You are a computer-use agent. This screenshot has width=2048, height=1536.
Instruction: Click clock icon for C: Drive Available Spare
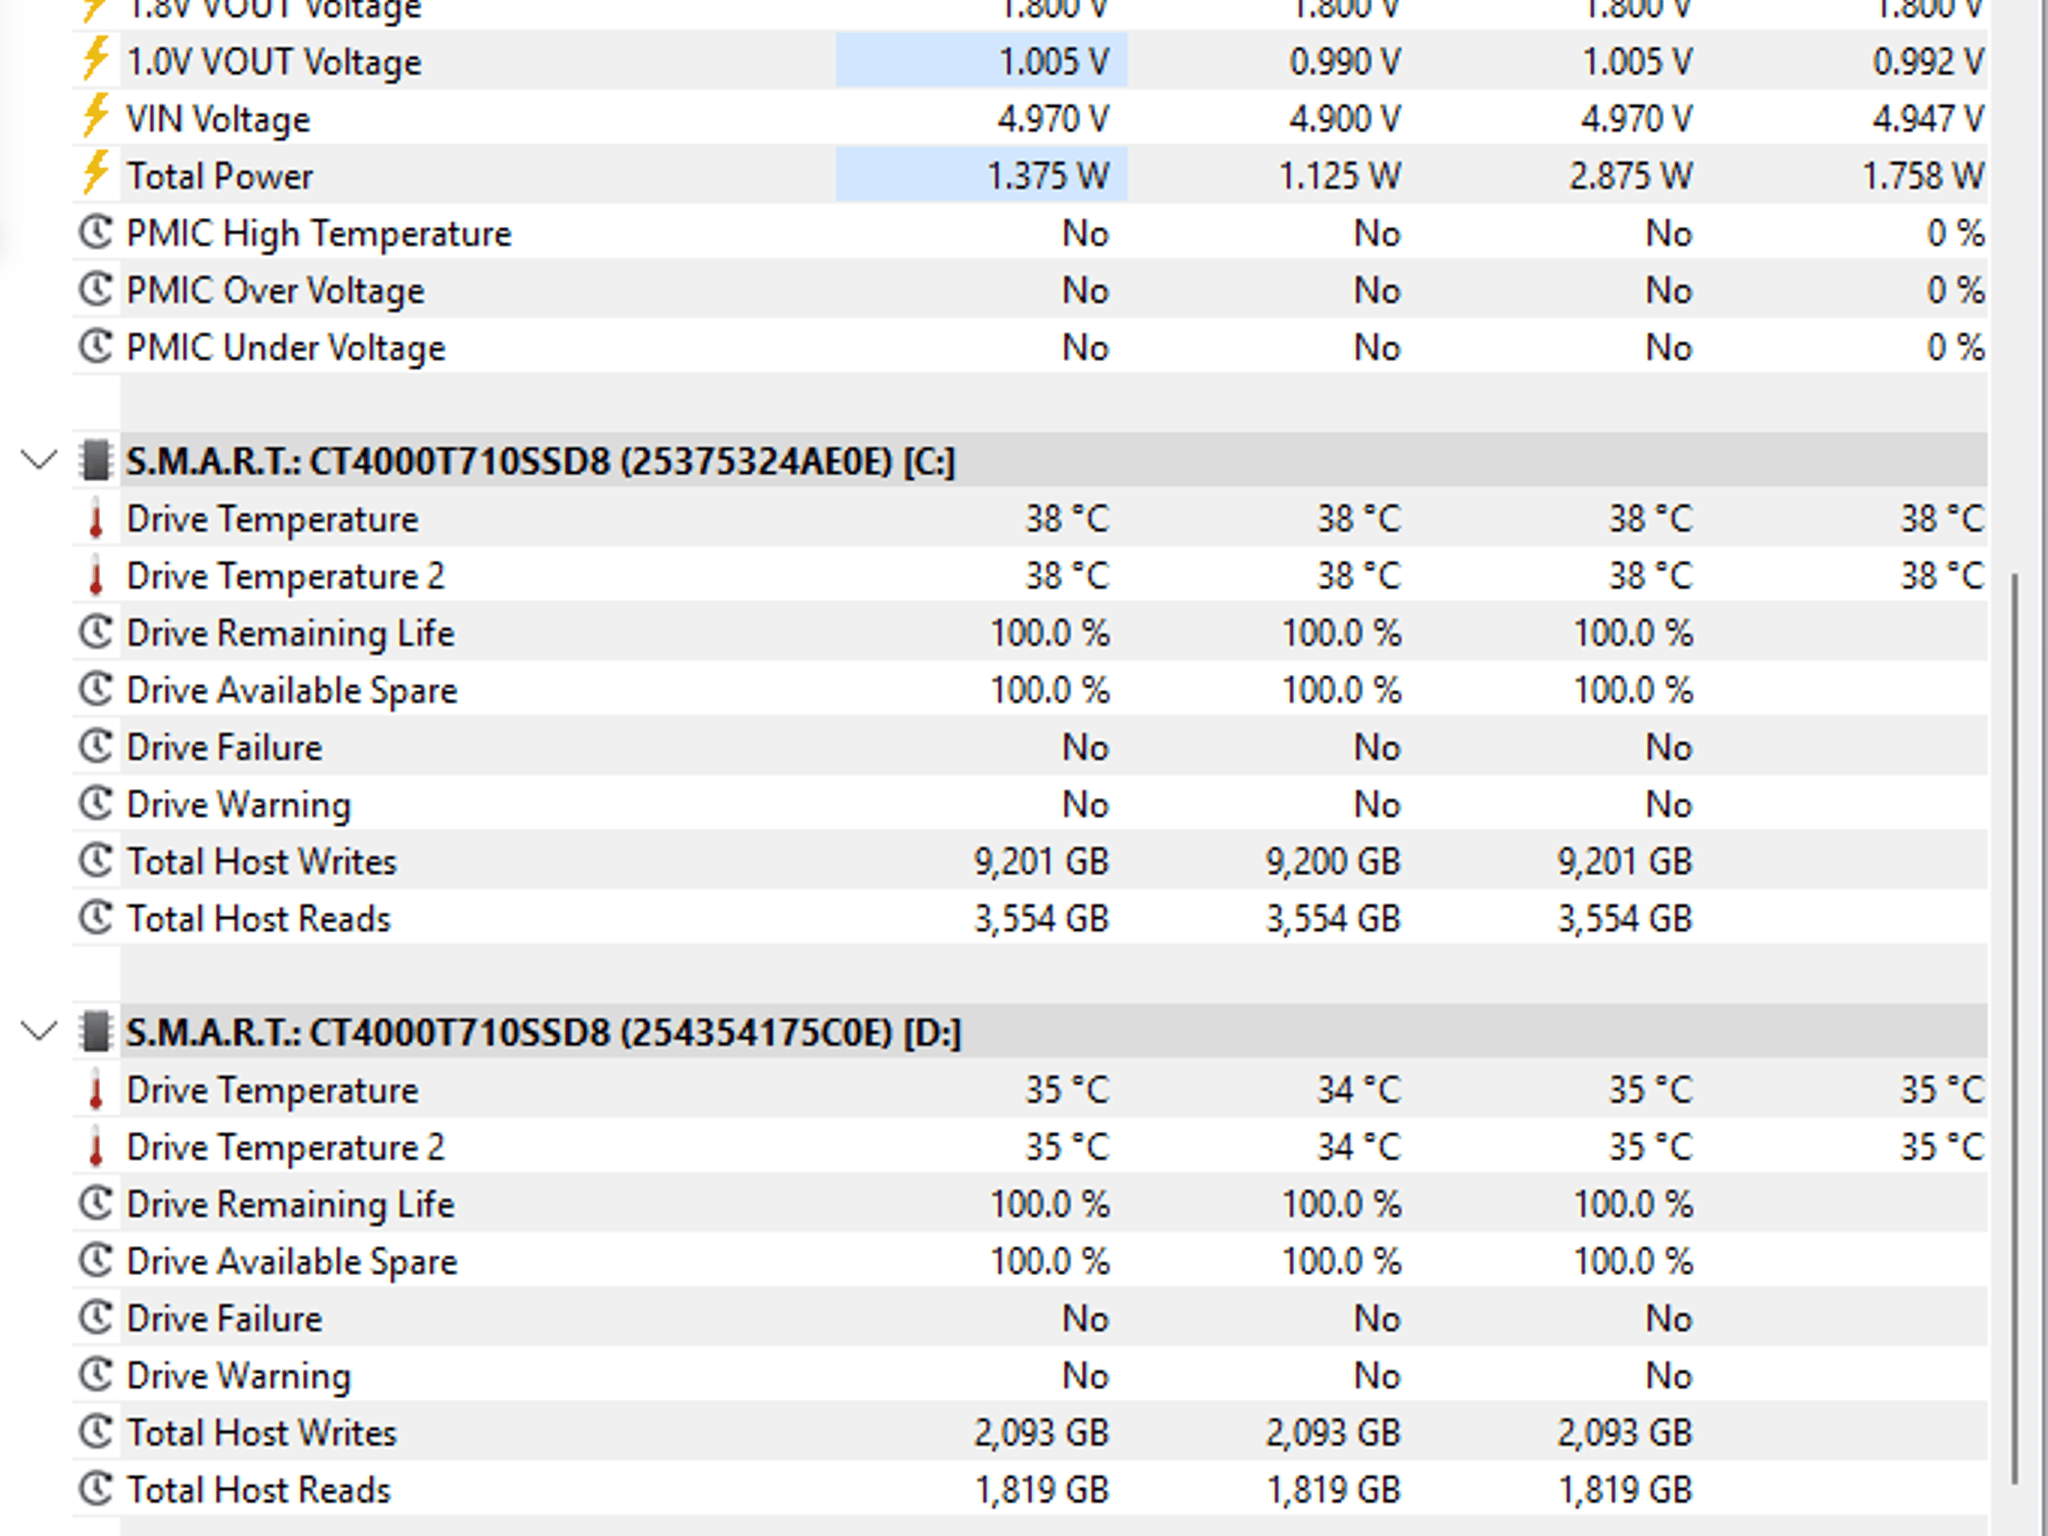point(95,689)
